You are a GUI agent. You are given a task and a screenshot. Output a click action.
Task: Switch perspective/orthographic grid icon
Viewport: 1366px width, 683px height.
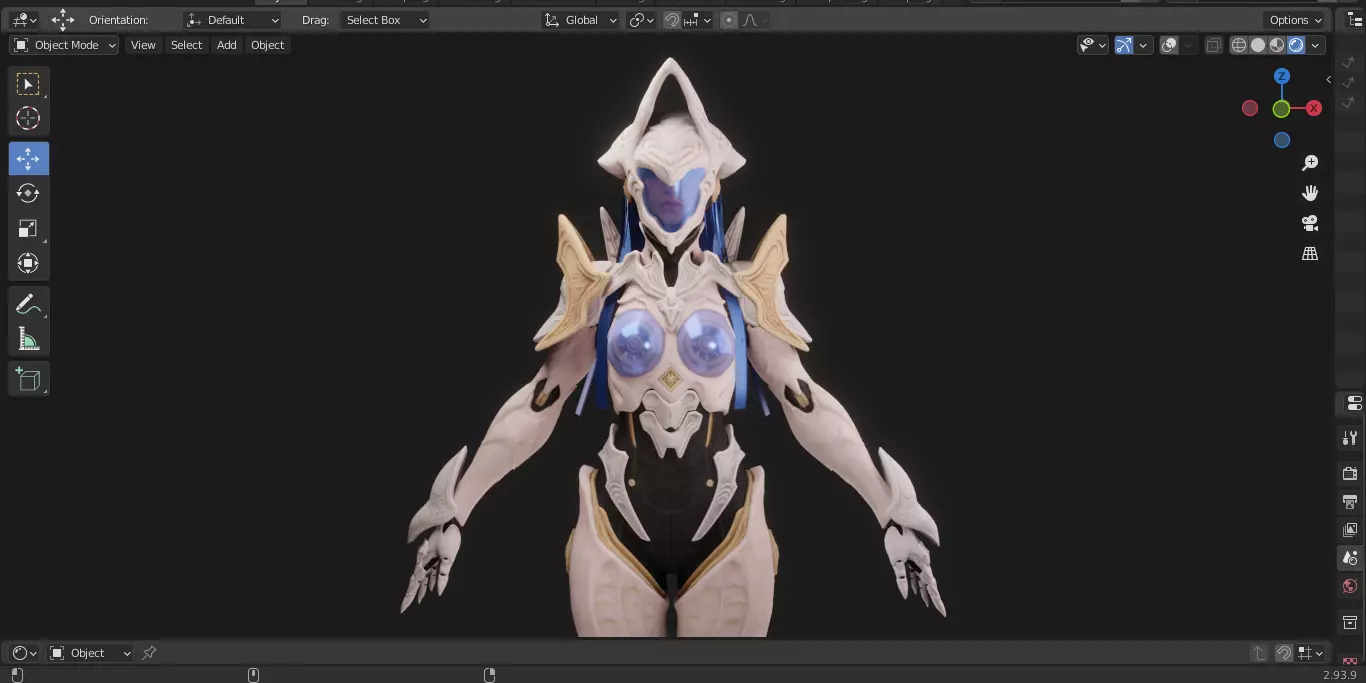click(x=1310, y=254)
